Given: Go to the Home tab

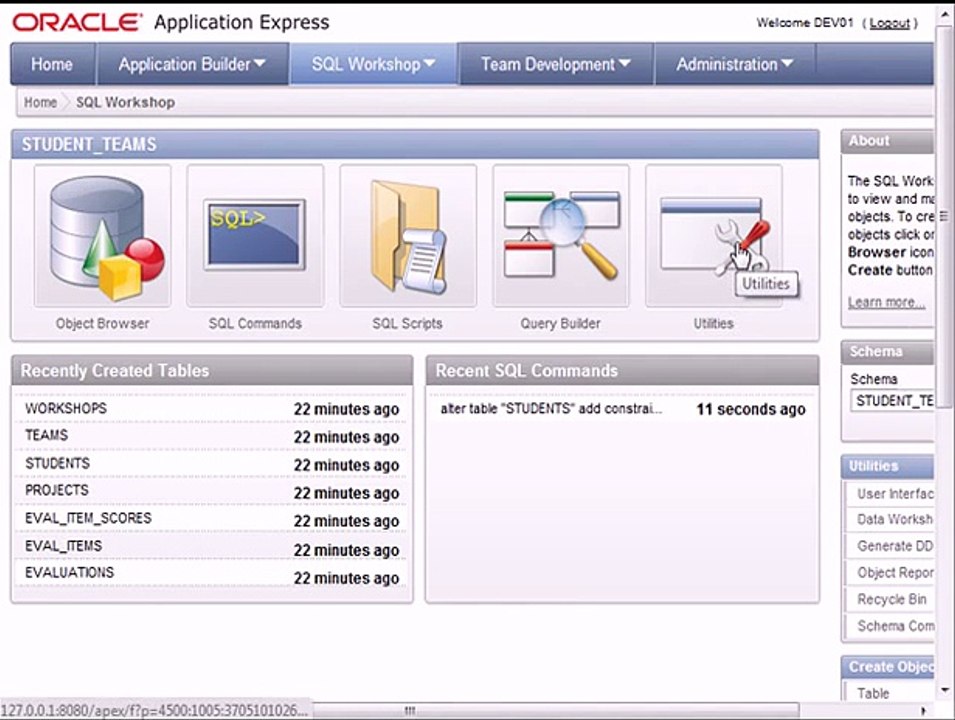Looking at the screenshot, I should [x=52, y=64].
